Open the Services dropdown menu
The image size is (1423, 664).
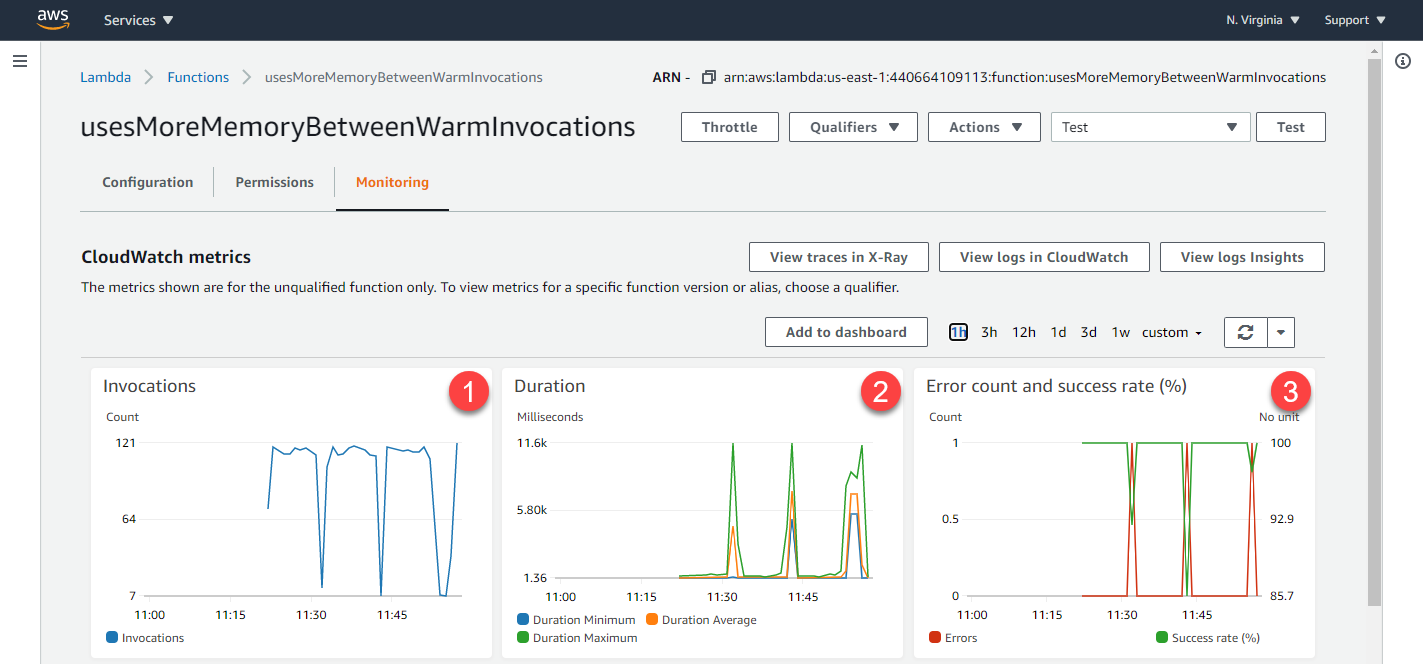coord(138,20)
